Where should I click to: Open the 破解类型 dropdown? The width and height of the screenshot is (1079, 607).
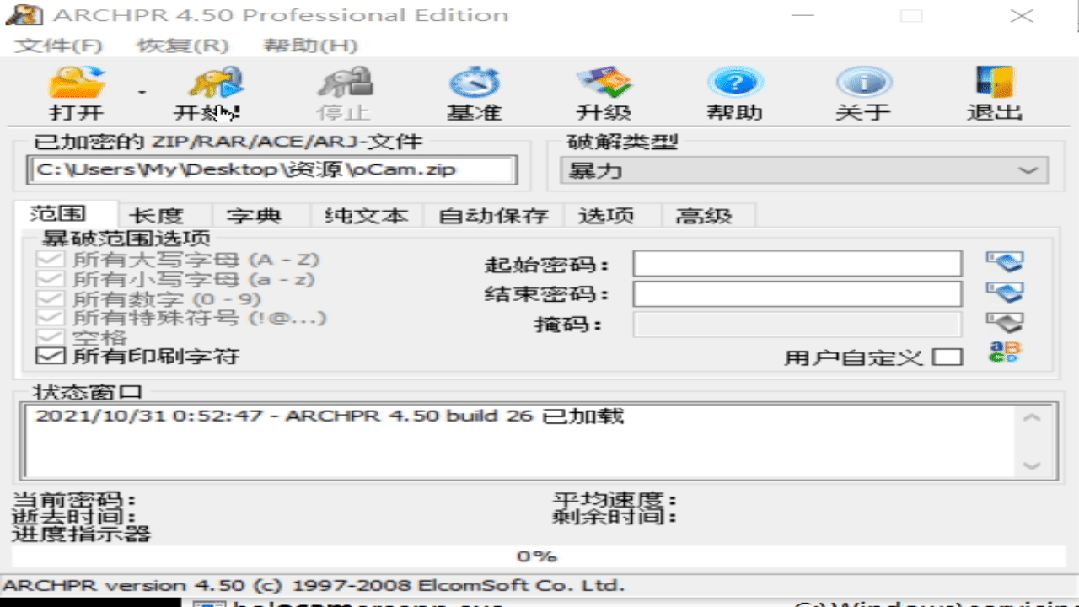[x=1027, y=170]
